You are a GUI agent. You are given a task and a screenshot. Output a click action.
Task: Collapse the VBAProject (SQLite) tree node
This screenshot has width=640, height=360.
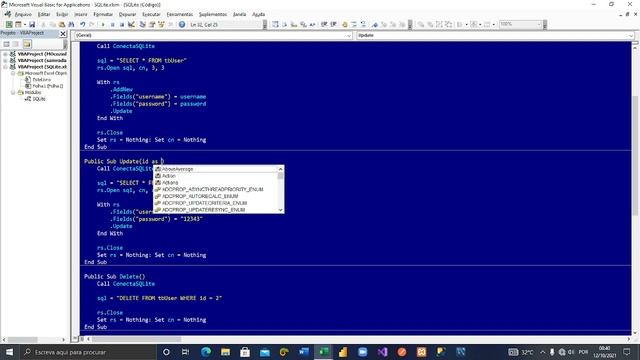coord(5,67)
